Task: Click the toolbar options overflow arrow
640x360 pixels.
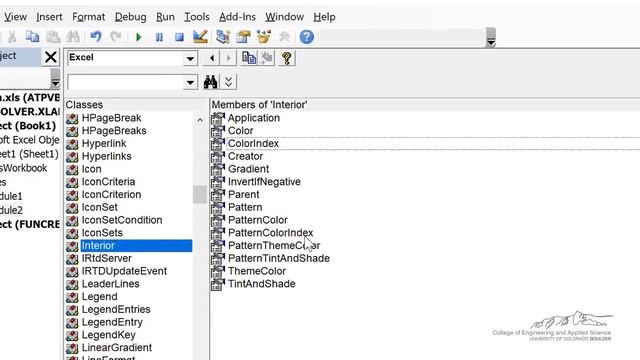Action: click(491, 38)
